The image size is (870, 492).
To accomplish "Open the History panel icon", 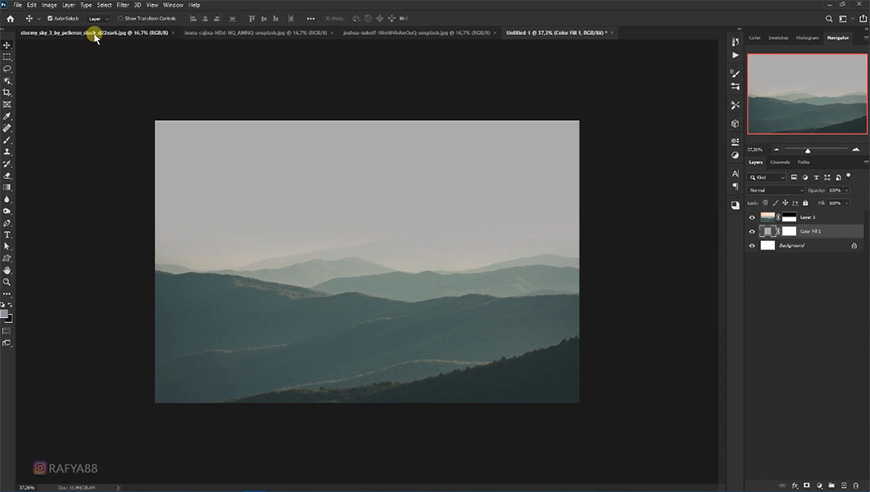I will 735,42.
